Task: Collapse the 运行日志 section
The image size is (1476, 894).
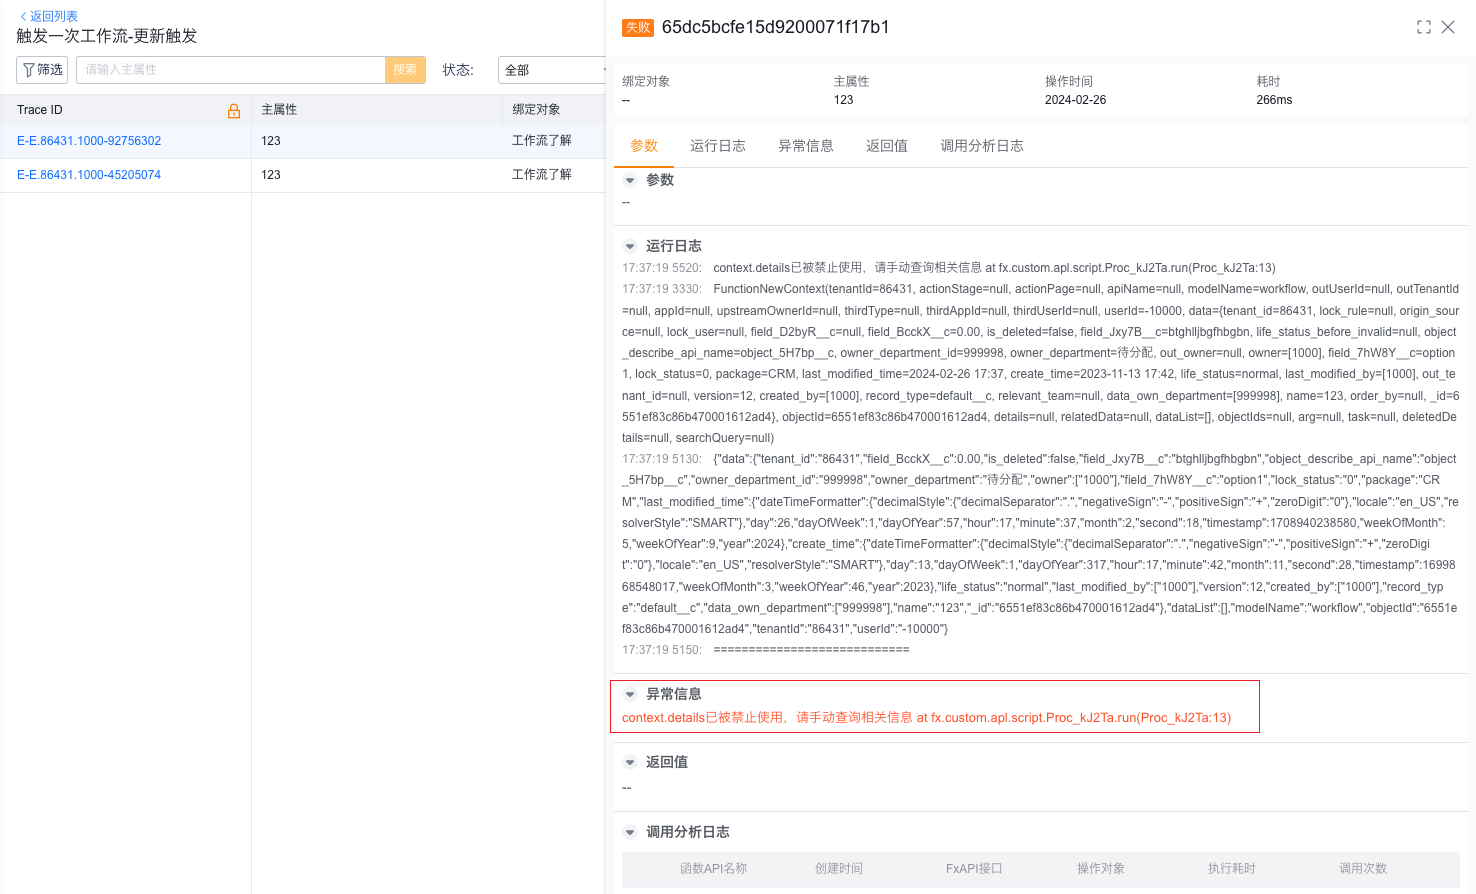Action: (x=630, y=247)
